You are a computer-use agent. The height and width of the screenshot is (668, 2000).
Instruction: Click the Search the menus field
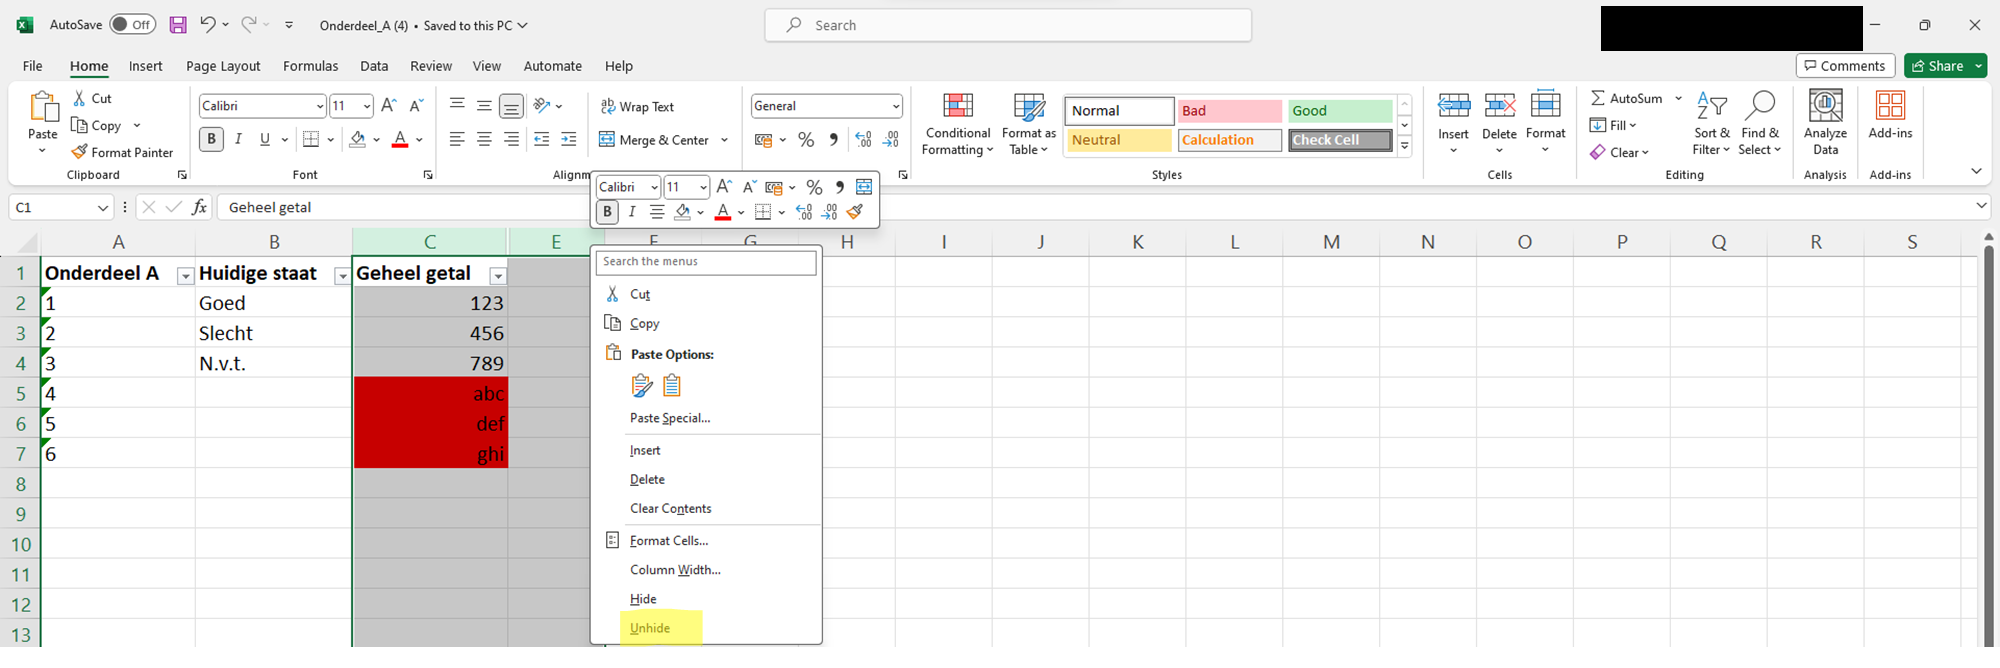coord(706,262)
